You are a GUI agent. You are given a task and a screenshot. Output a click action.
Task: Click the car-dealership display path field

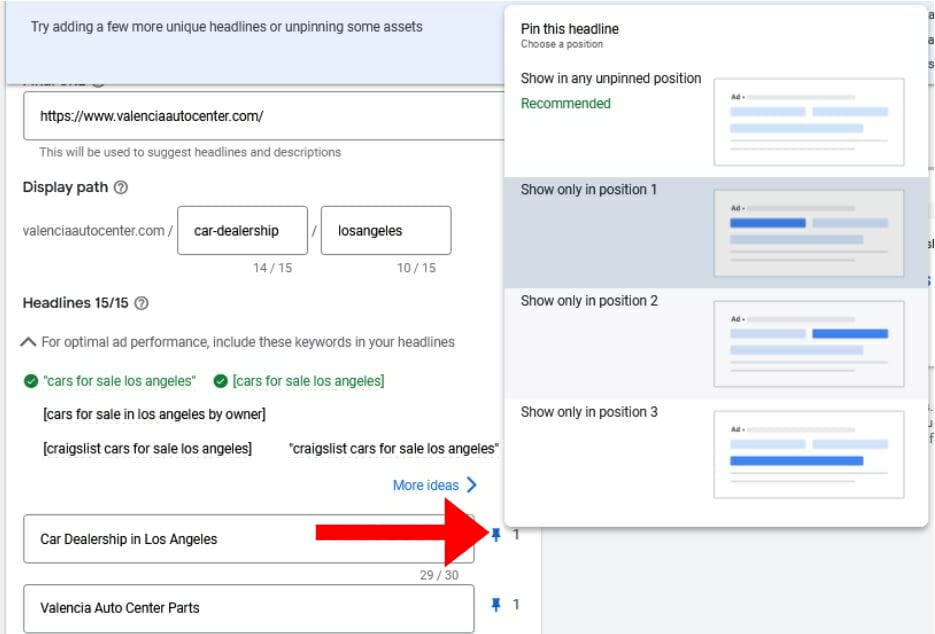click(x=242, y=231)
